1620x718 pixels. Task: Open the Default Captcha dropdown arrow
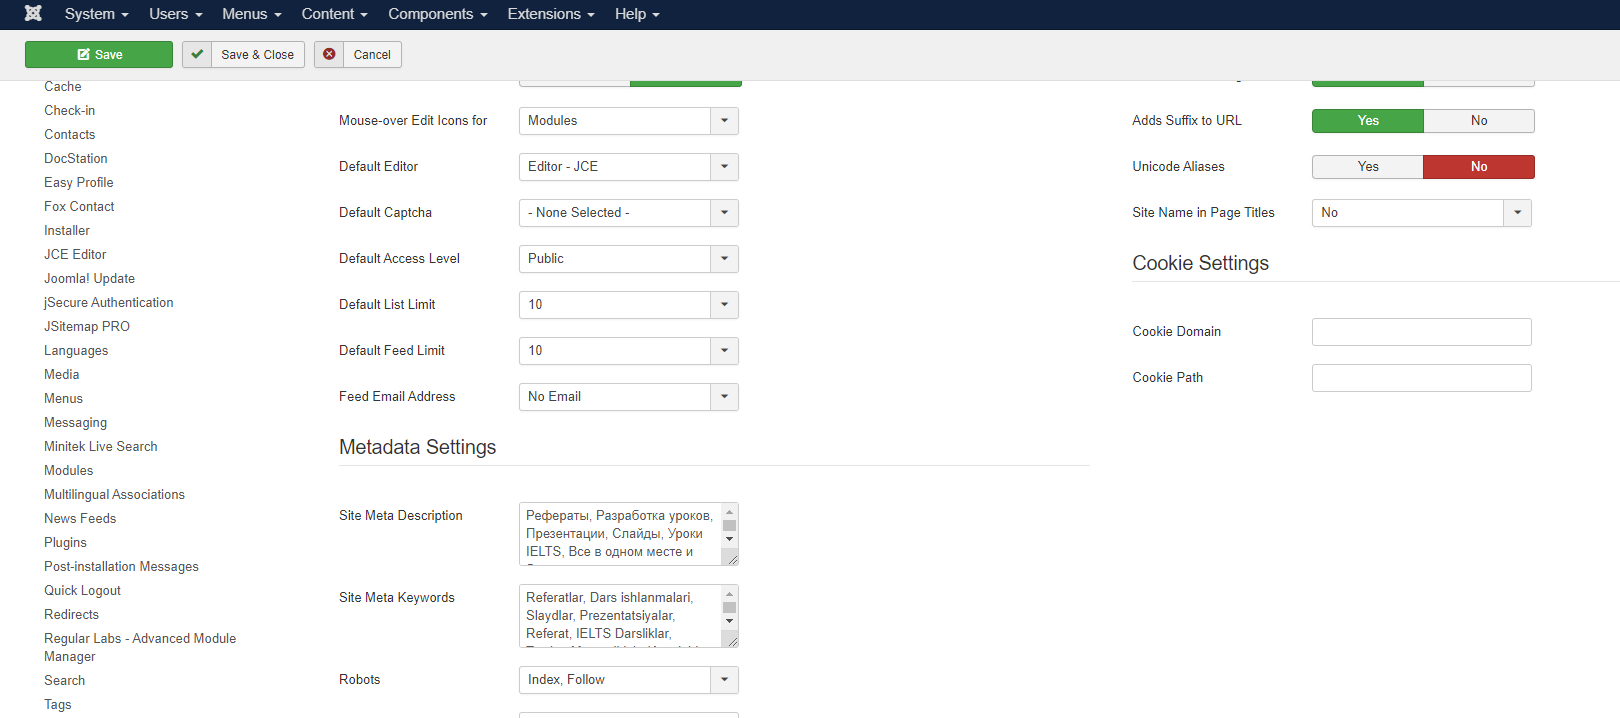[724, 213]
